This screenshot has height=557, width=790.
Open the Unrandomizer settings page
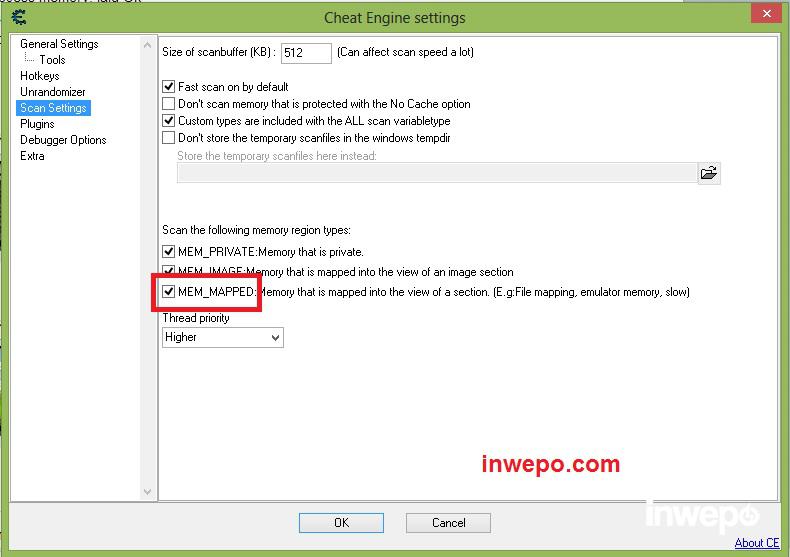(x=52, y=92)
